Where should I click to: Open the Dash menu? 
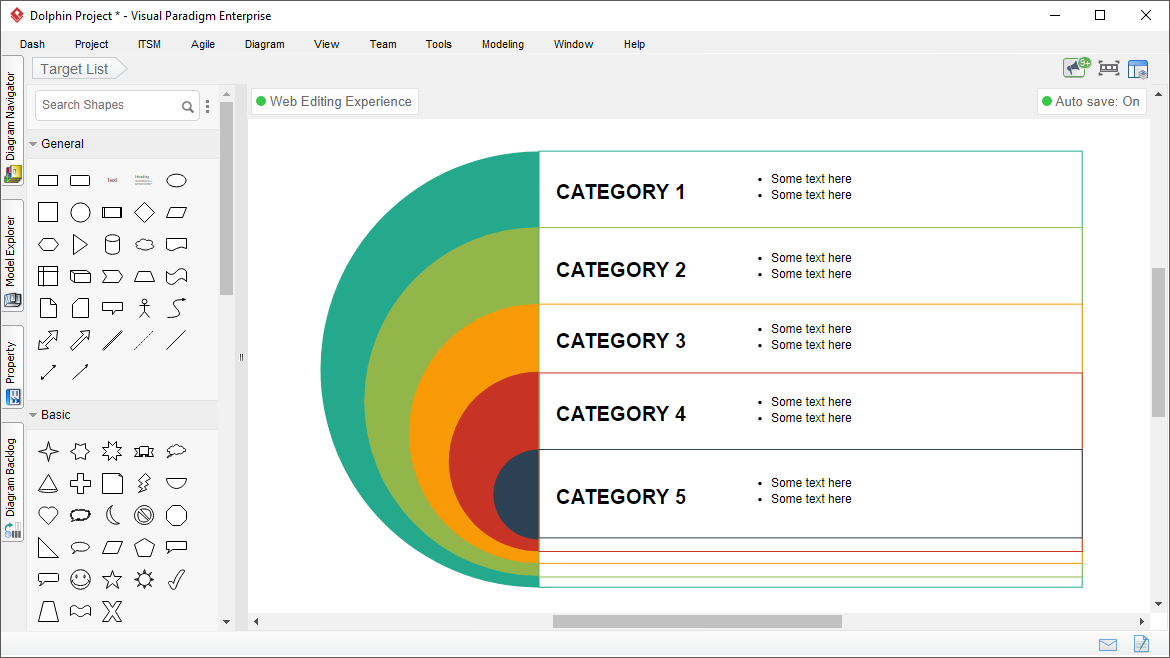[x=32, y=44]
